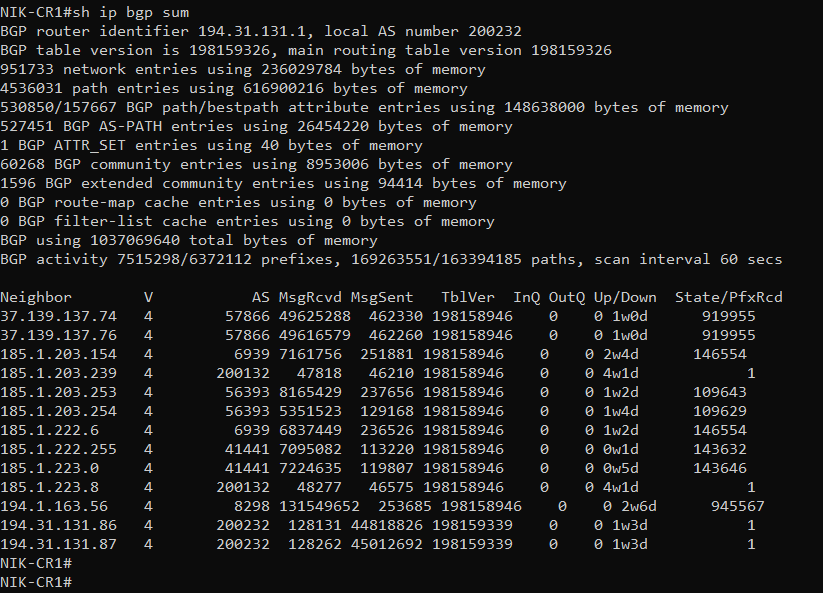Click the uptime 0w5d for 185.1.223.0
The height and width of the screenshot is (593, 823).
[620, 468]
